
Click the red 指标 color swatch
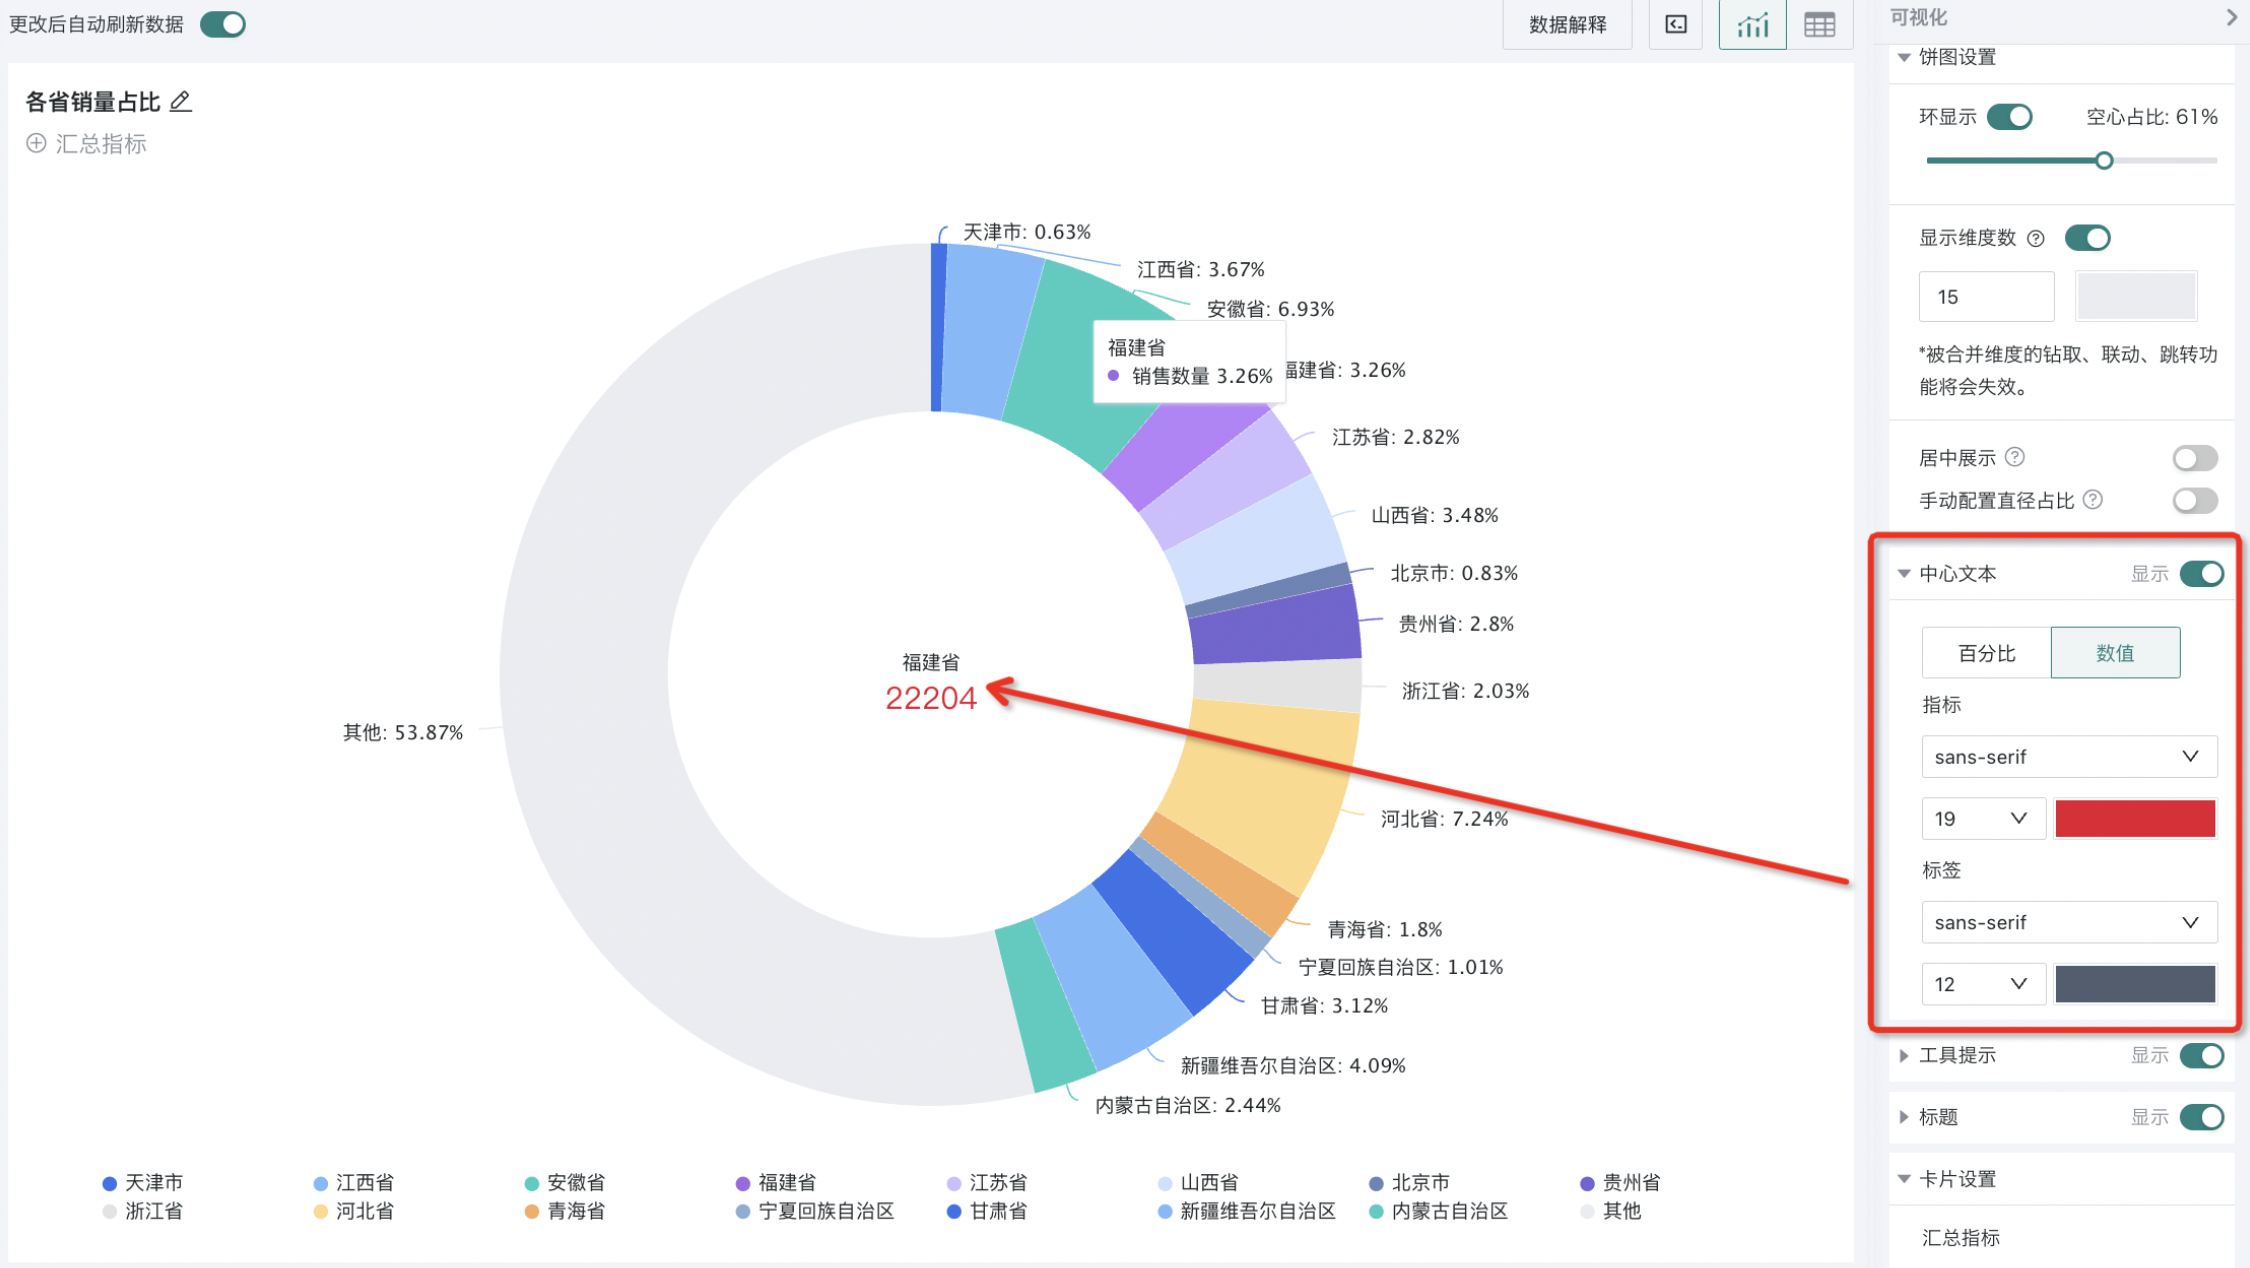click(2135, 818)
